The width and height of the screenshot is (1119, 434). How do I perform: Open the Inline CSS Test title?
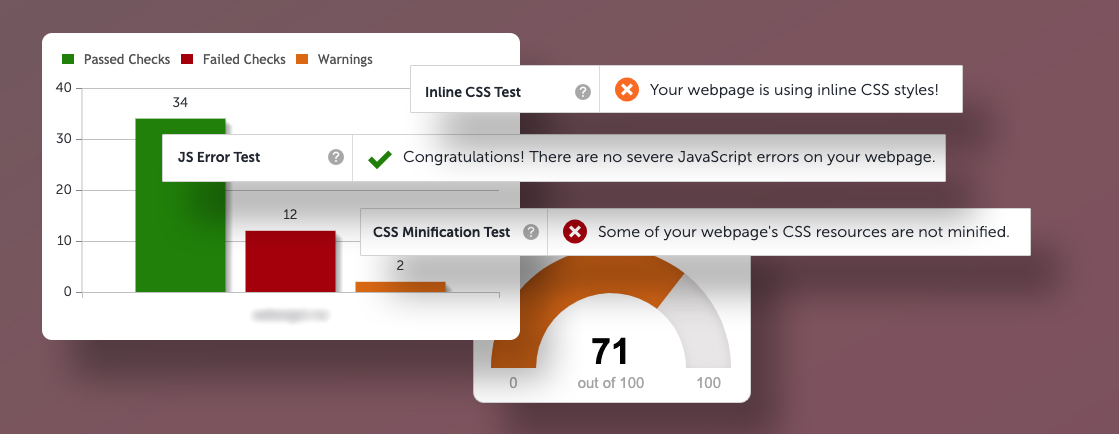(x=473, y=92)
